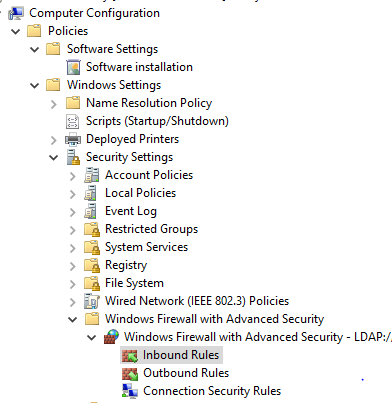392x403 pixels.
Task: Select System Services label
Action: (x=147, y=247)
